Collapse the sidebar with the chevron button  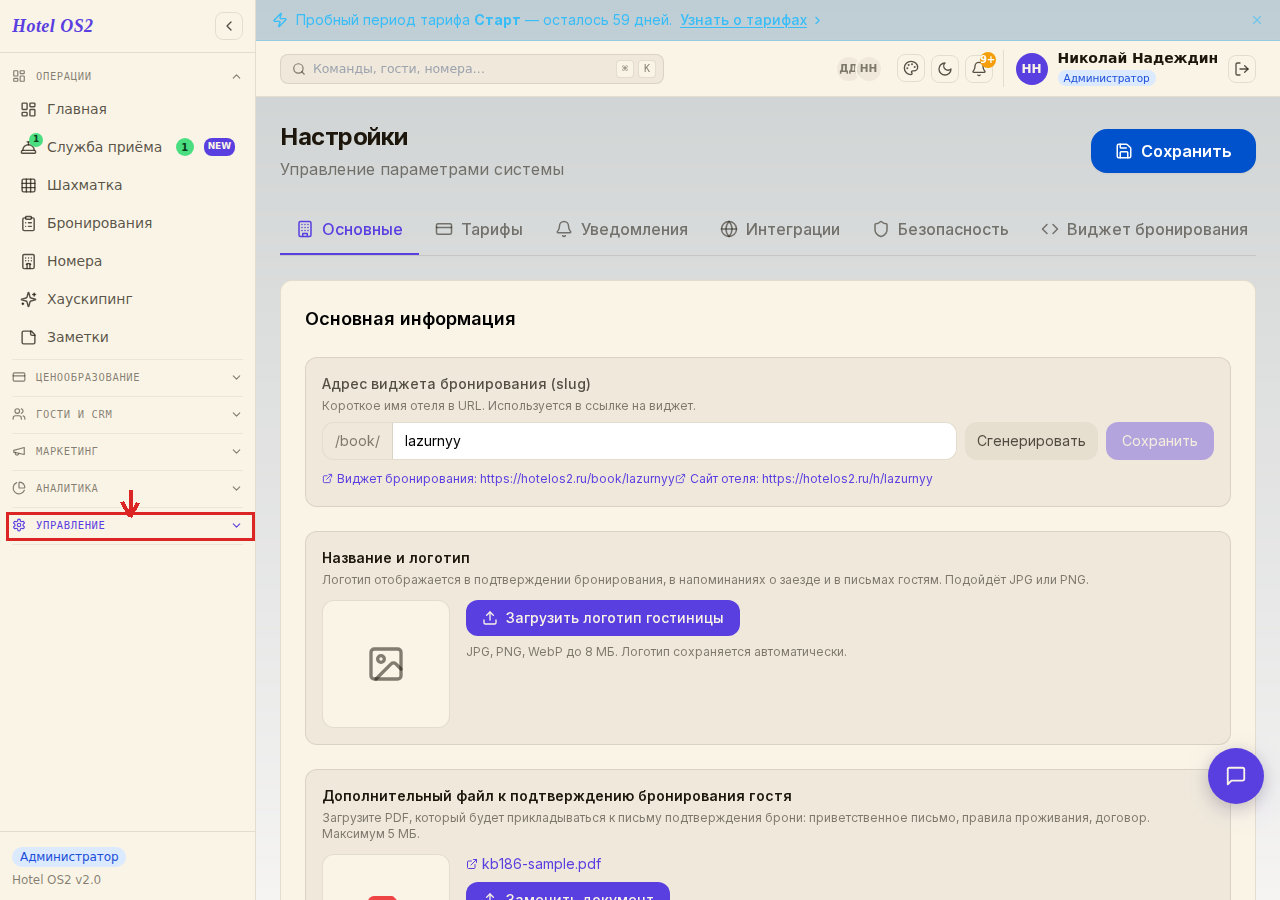pyautogui.click(x=229, y=26)
